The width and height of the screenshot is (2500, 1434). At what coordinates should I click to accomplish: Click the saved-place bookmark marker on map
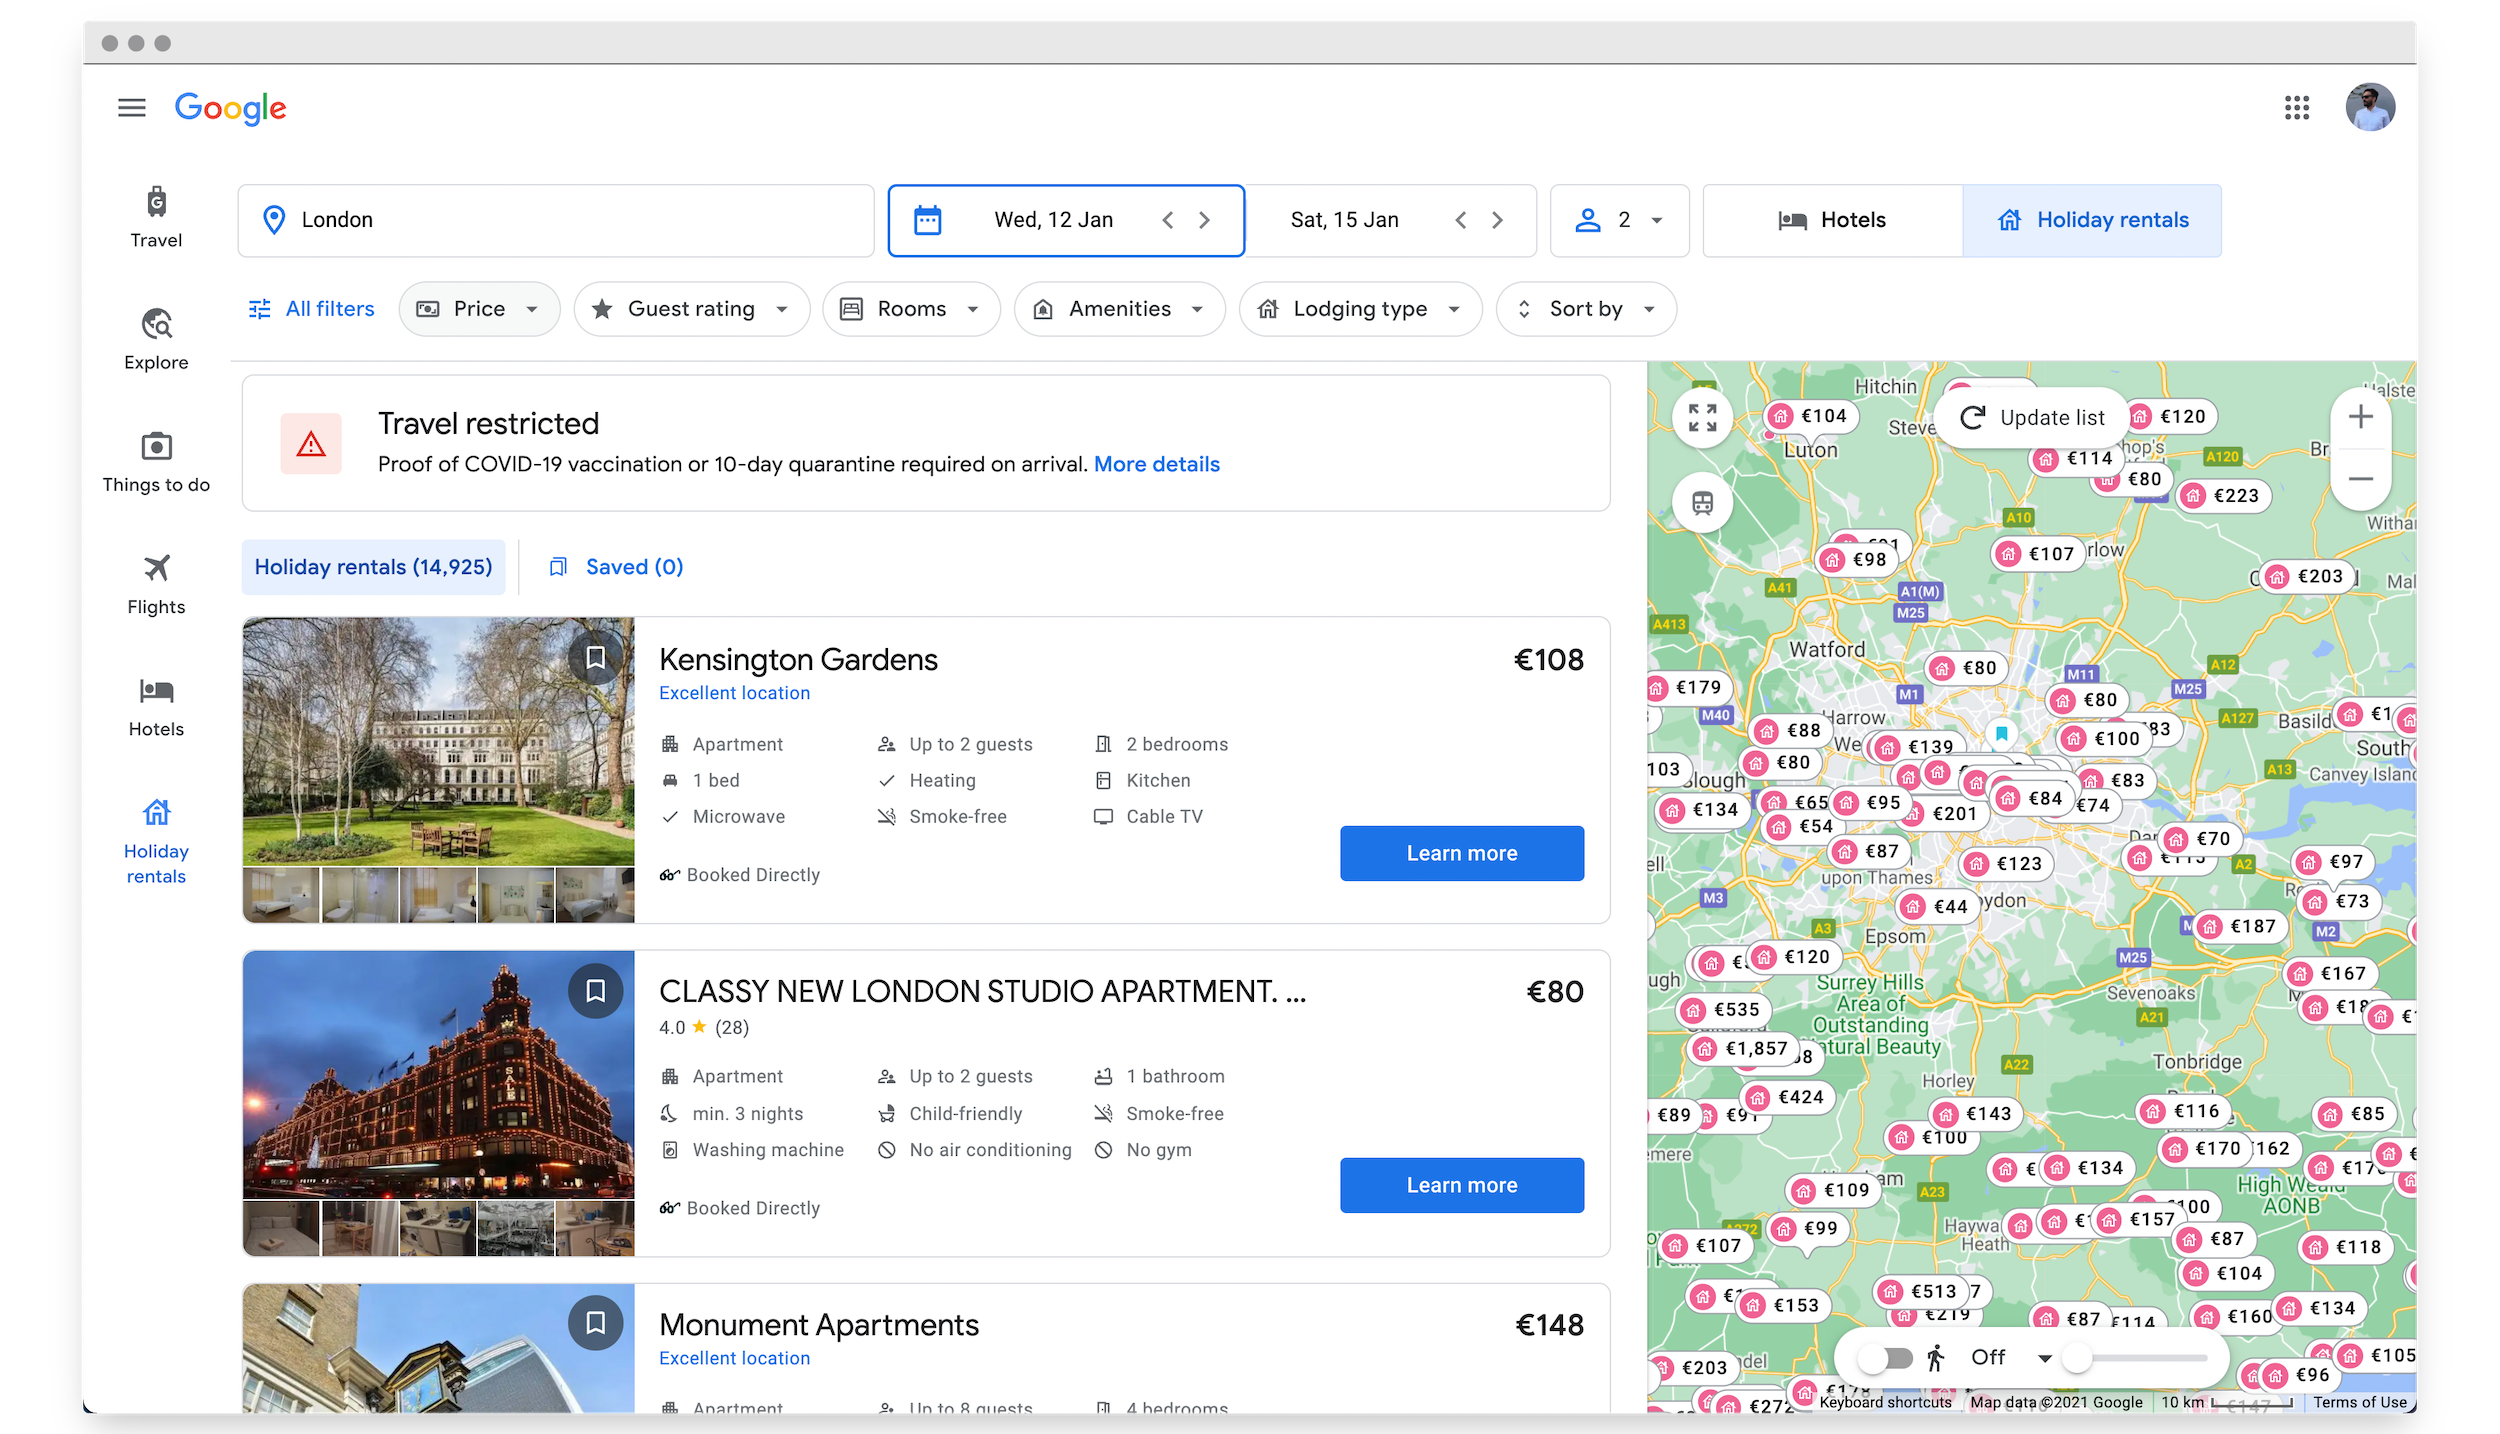(x=2002, y=734)
